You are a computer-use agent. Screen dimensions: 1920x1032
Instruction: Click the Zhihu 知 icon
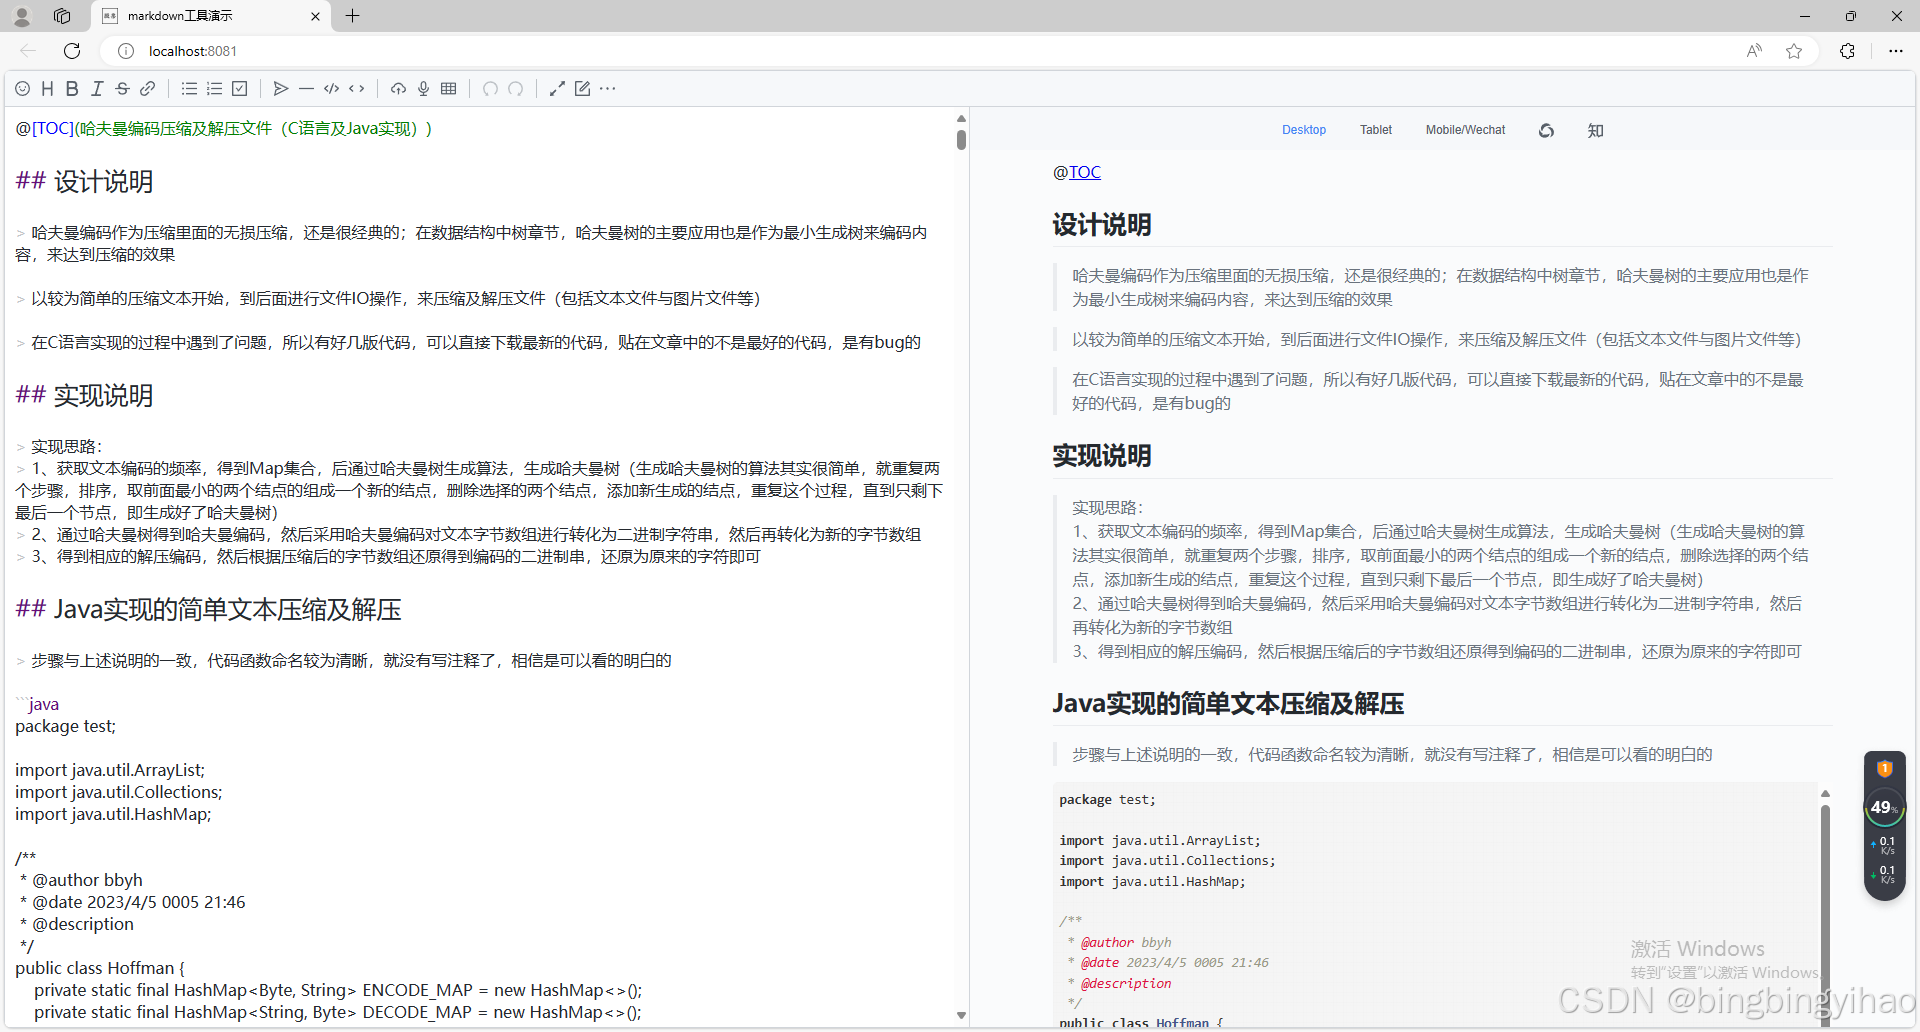(x=1595, y=131)
